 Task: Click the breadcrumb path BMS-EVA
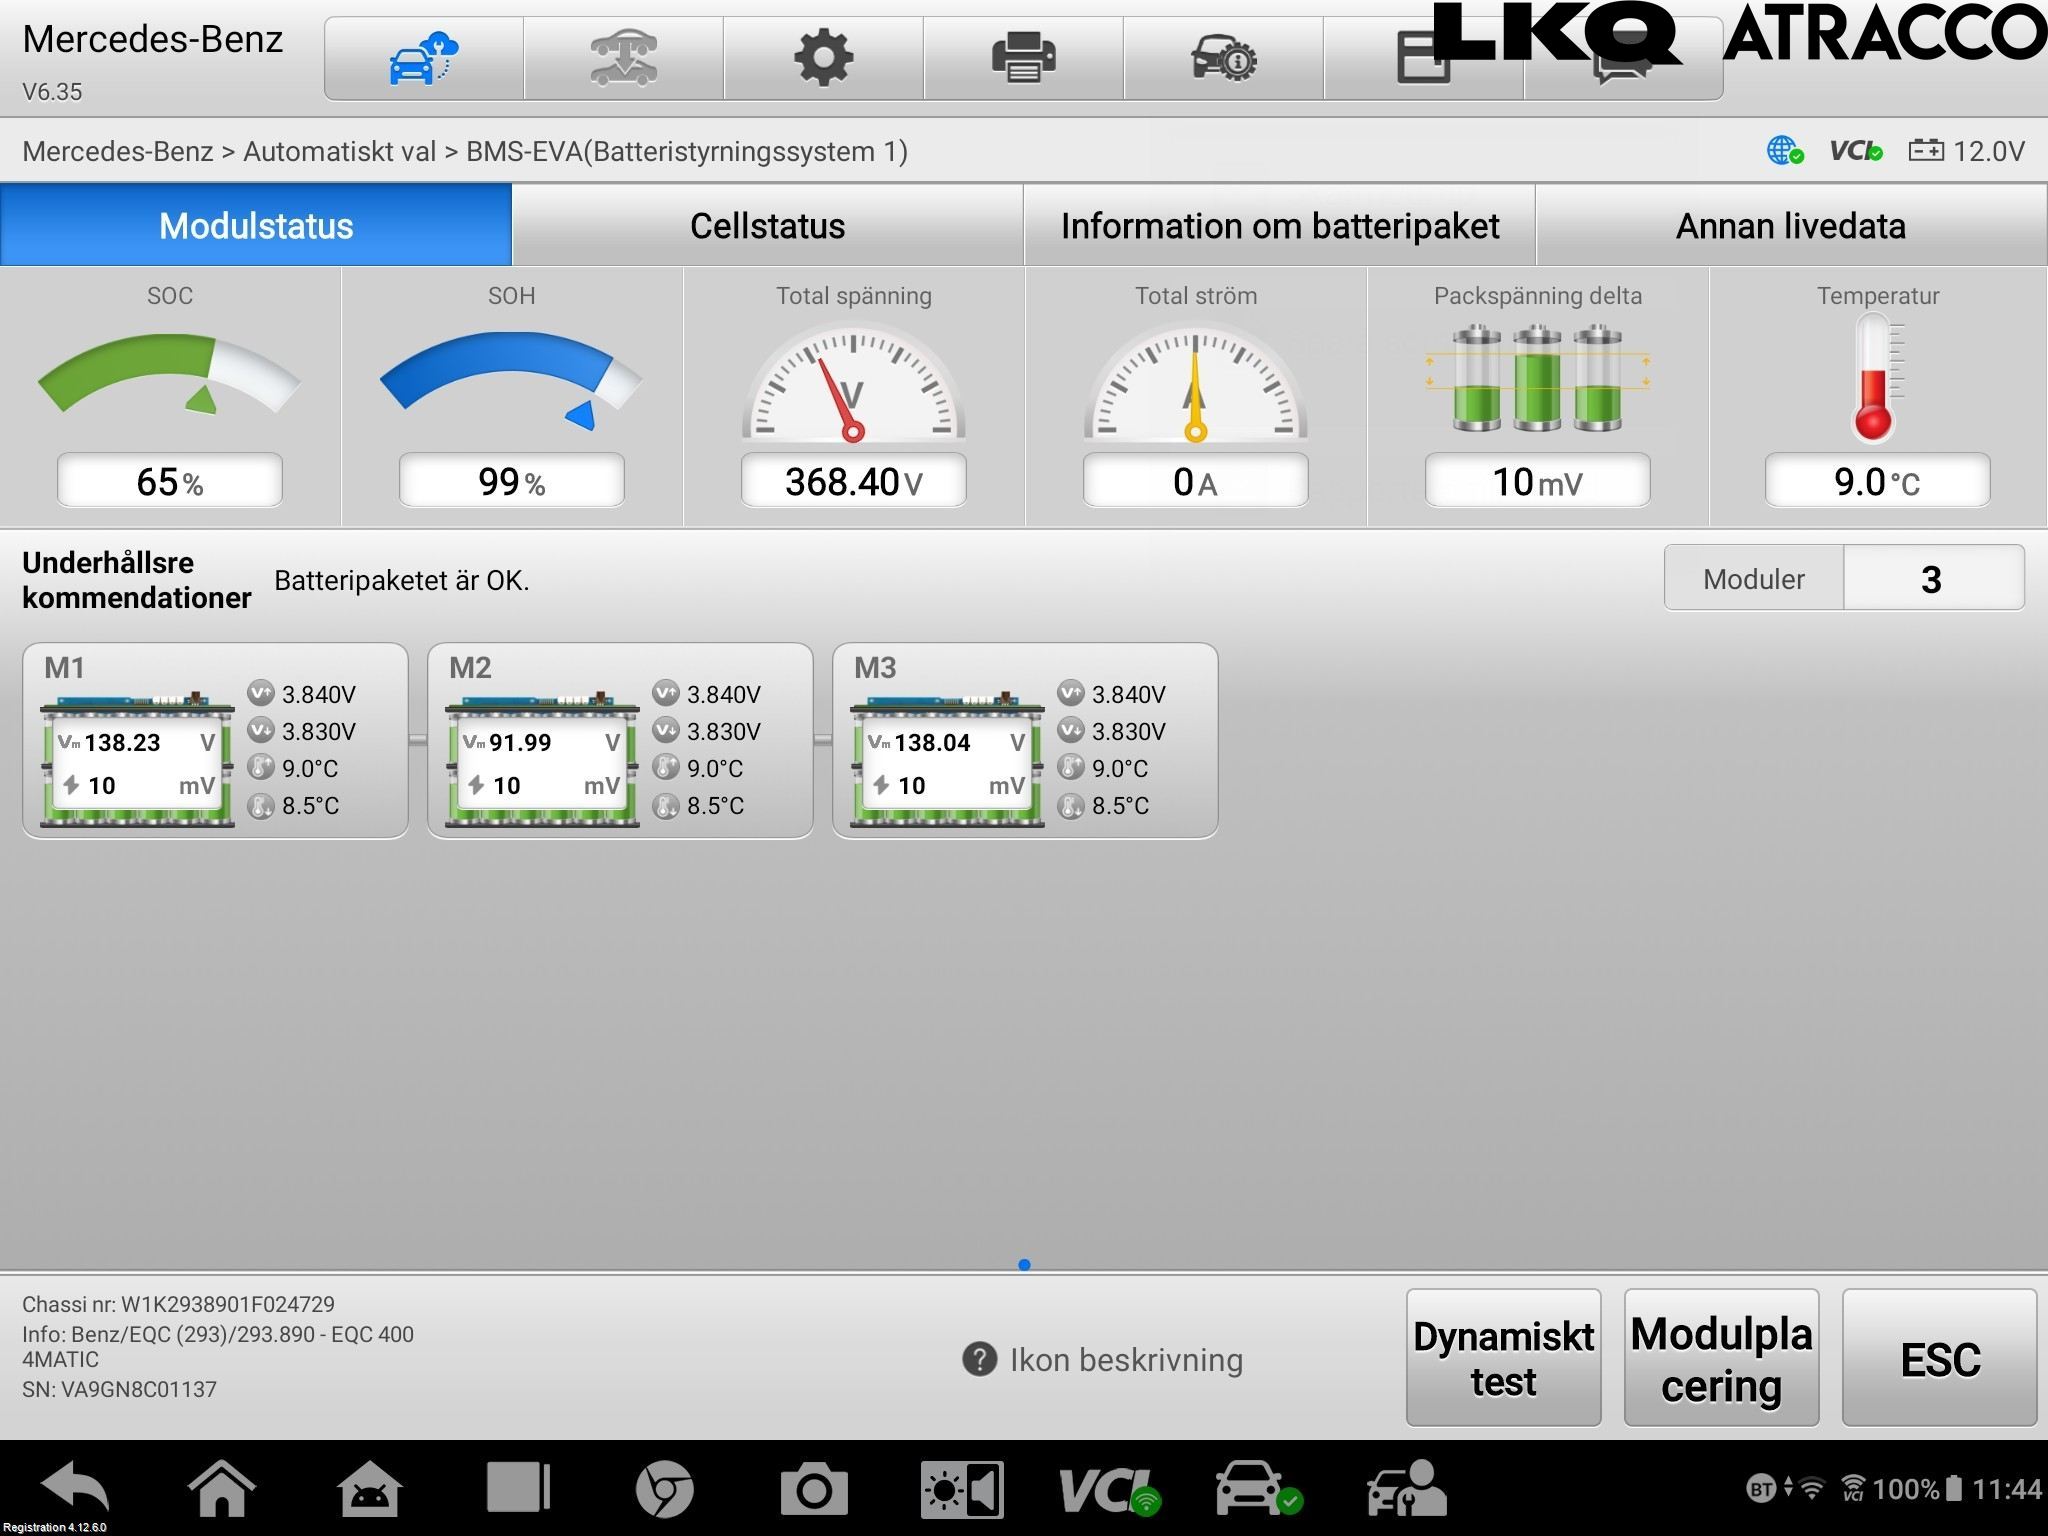click(x=687, y=151)
